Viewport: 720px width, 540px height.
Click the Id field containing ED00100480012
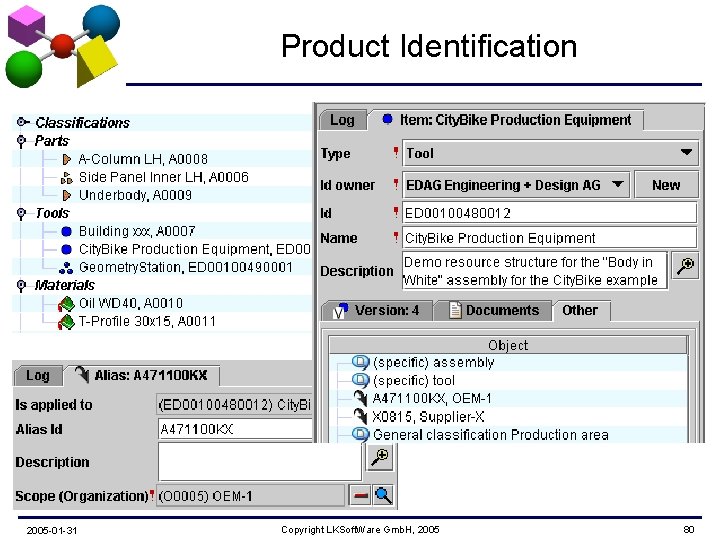(549, 213)
